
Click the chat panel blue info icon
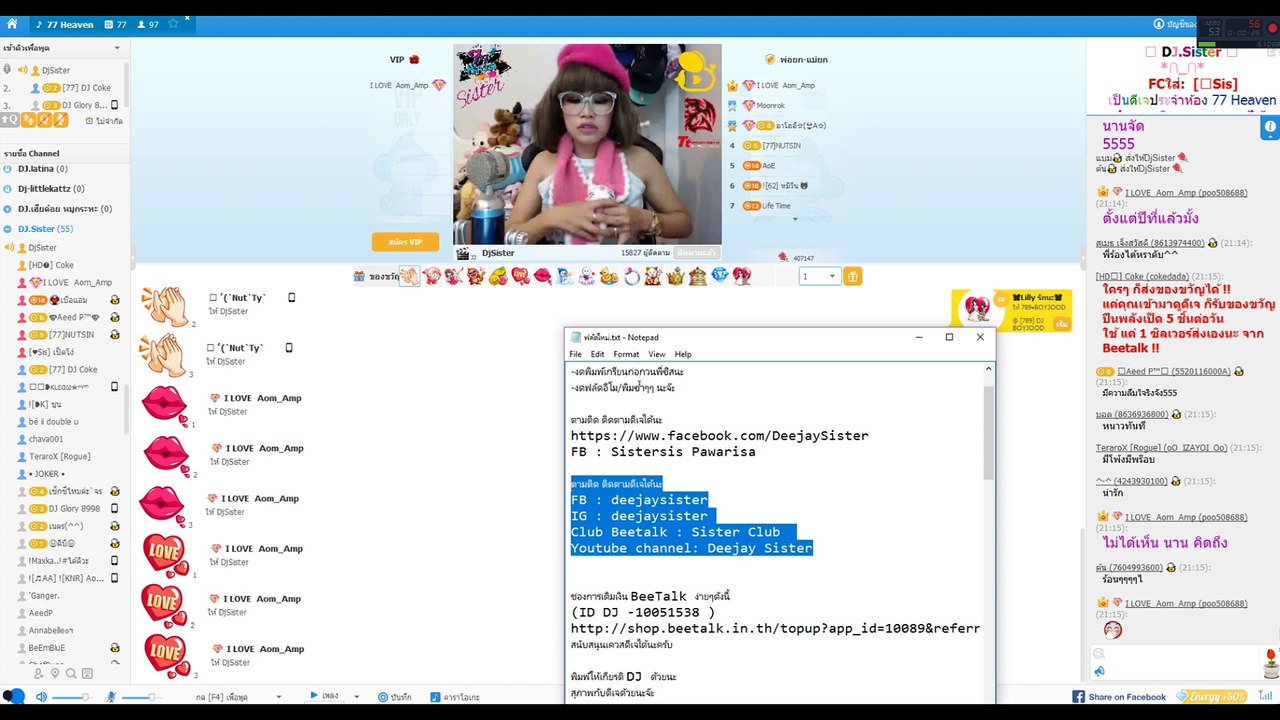pos(1270,127)
